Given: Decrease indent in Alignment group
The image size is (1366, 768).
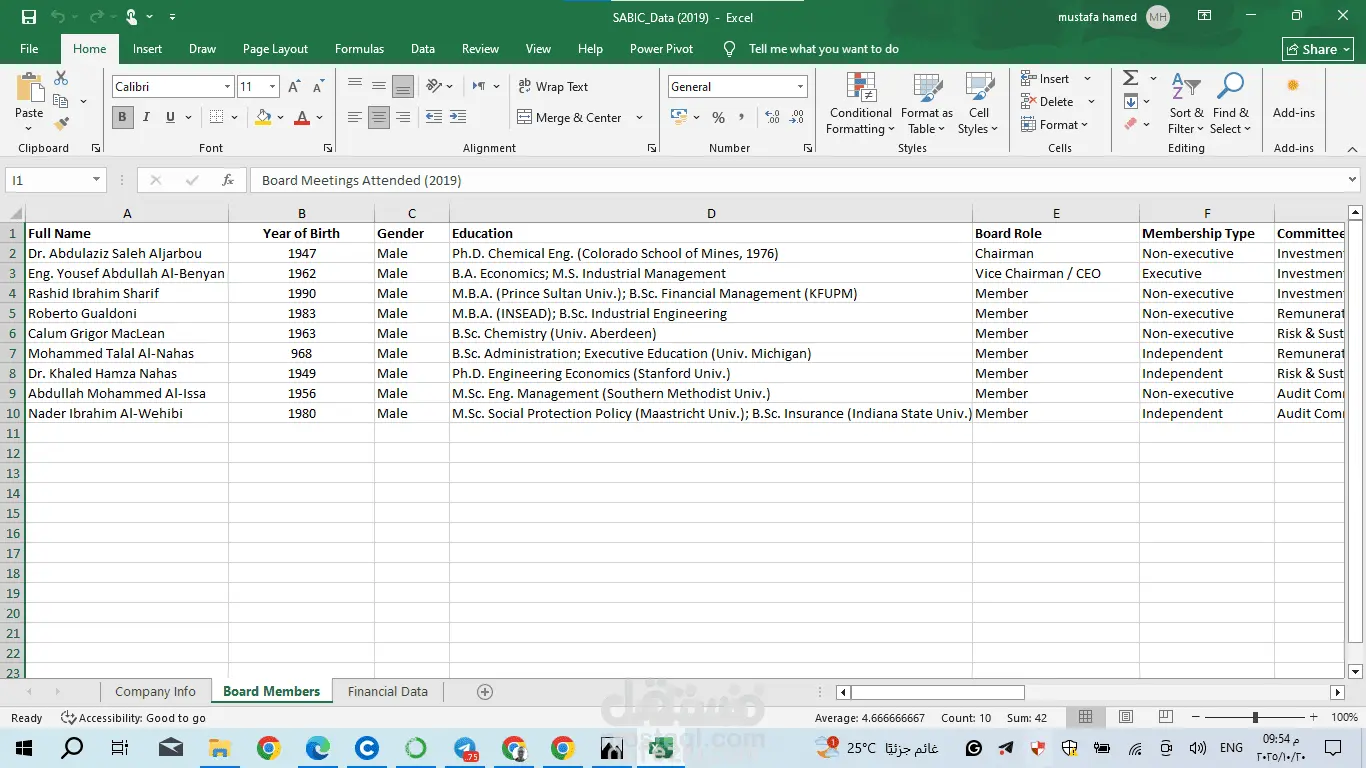Looking at the screenshot, I should point(434,118).
